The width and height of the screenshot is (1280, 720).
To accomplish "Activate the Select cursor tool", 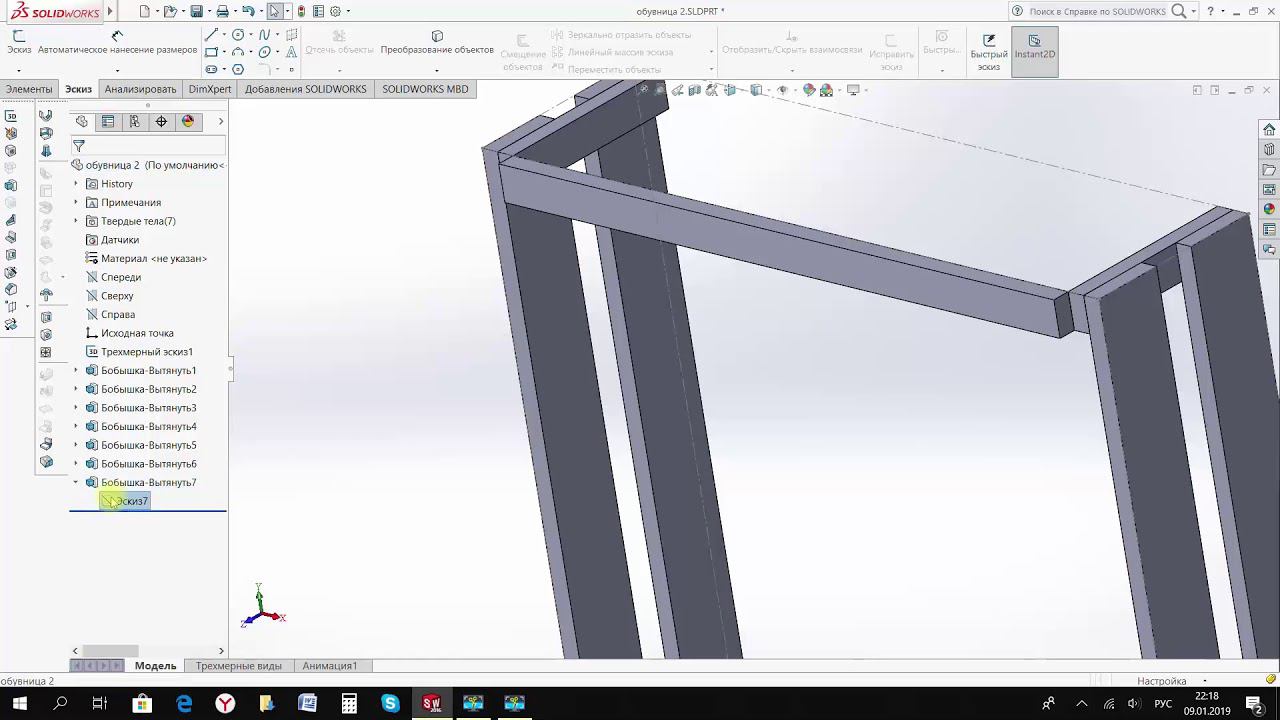I will (x=274, y=11).
